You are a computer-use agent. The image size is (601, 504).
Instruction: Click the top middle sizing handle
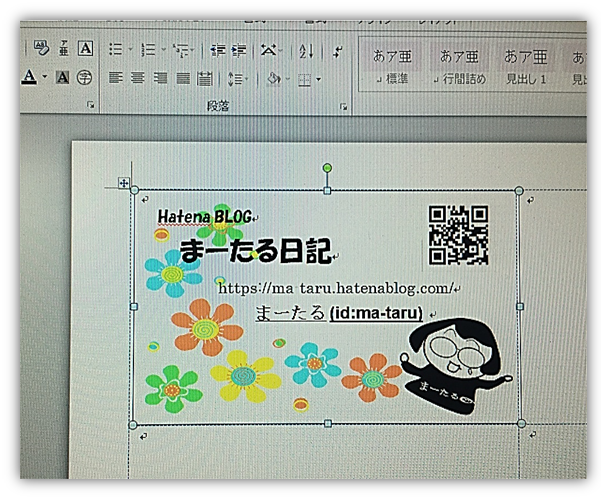click(327, 190)
